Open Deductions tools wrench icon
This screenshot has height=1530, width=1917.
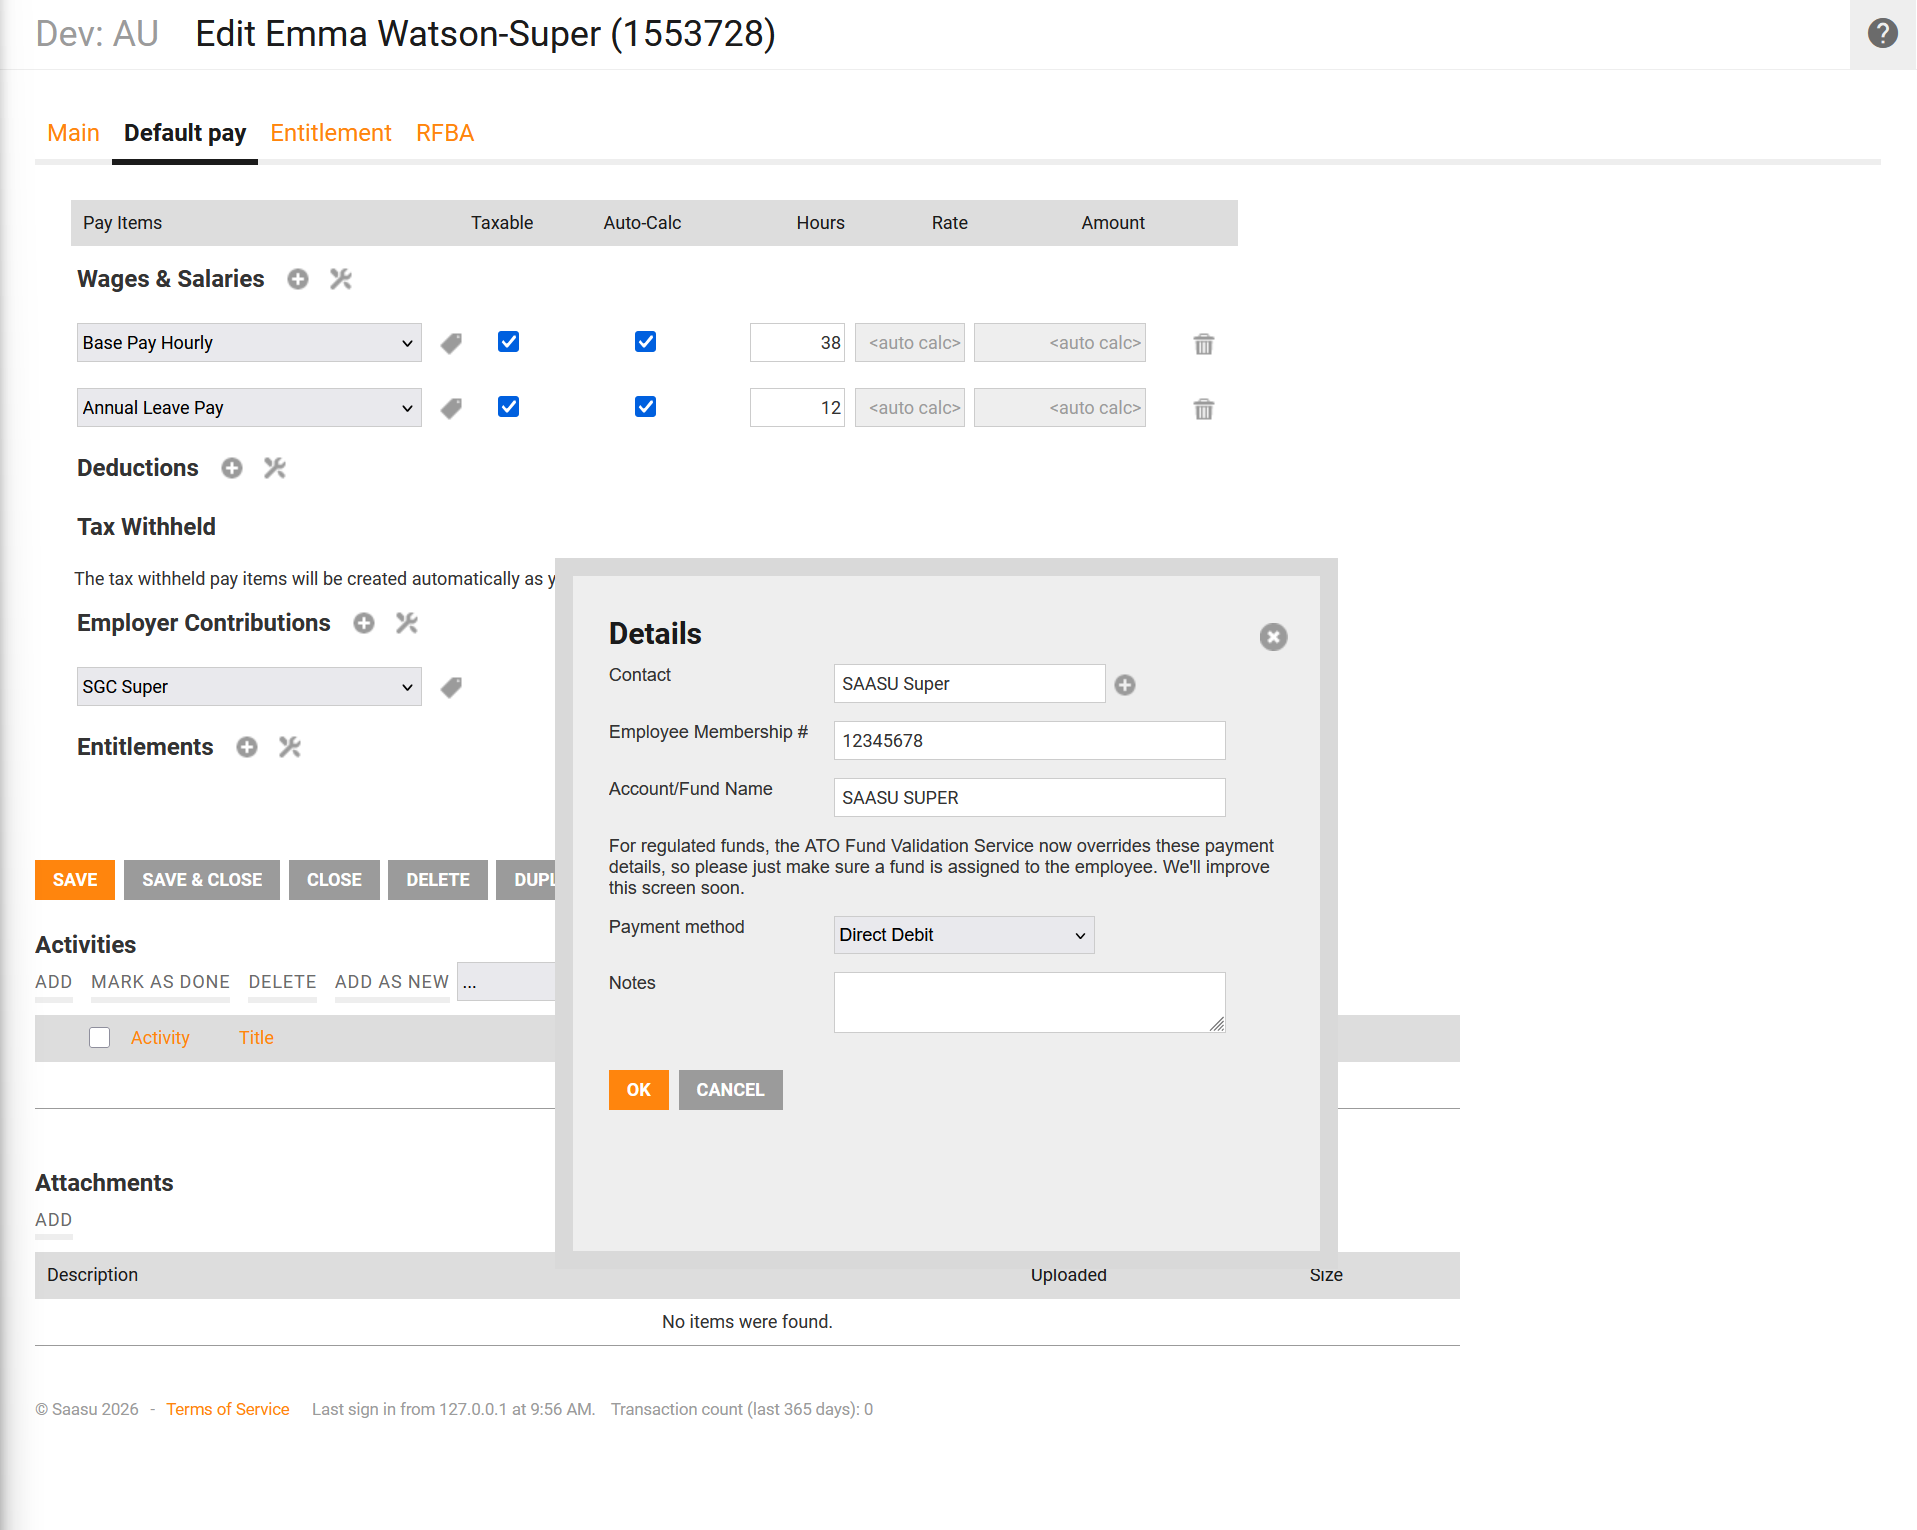coord(275,468)
